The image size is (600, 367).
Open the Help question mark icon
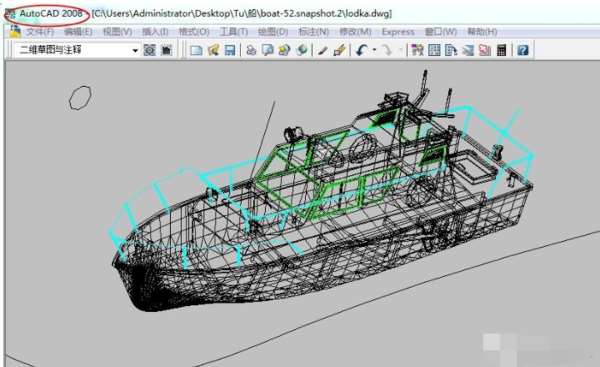[523, 50]
